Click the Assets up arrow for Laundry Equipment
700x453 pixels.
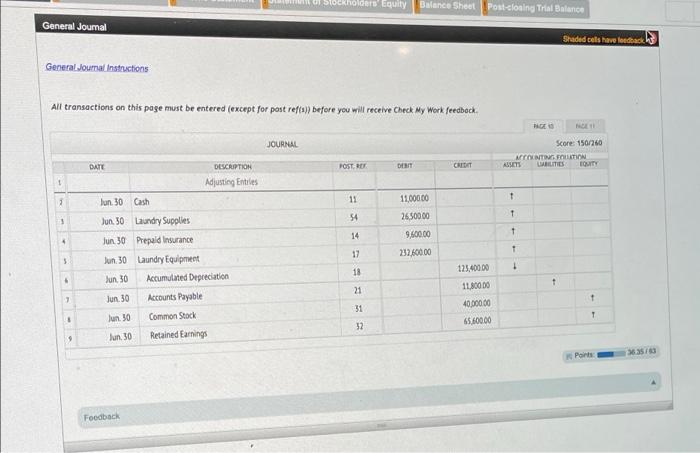point(514,248)
